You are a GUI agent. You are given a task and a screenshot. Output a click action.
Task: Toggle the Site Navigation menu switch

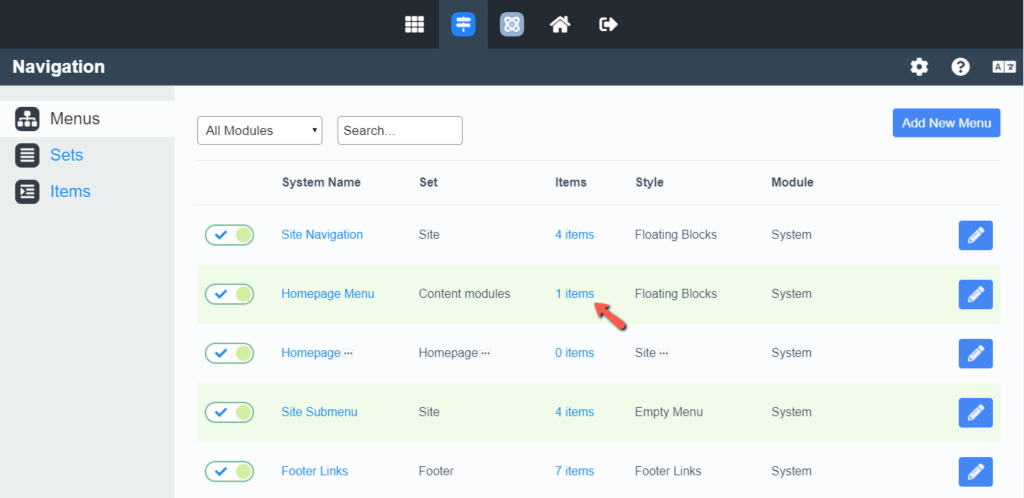229,235
